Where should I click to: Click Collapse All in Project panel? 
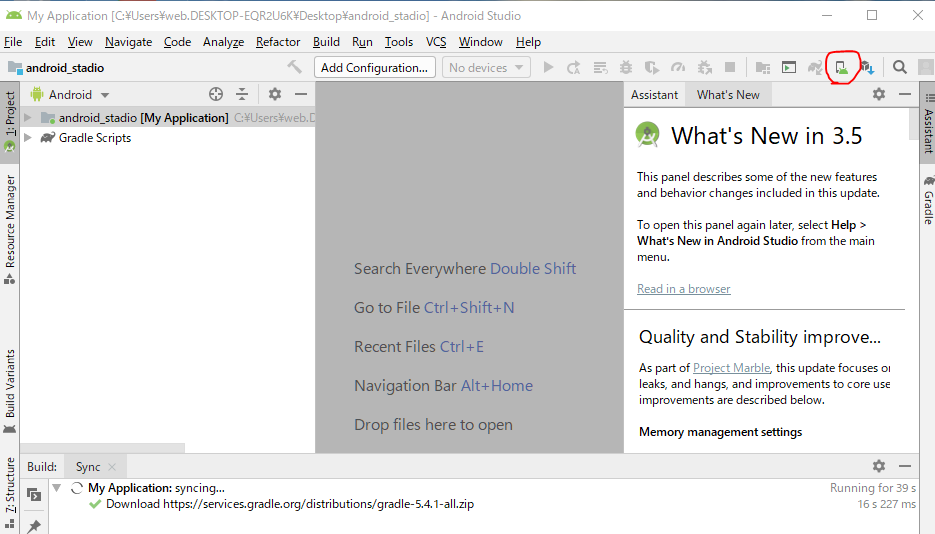(242, 94)
